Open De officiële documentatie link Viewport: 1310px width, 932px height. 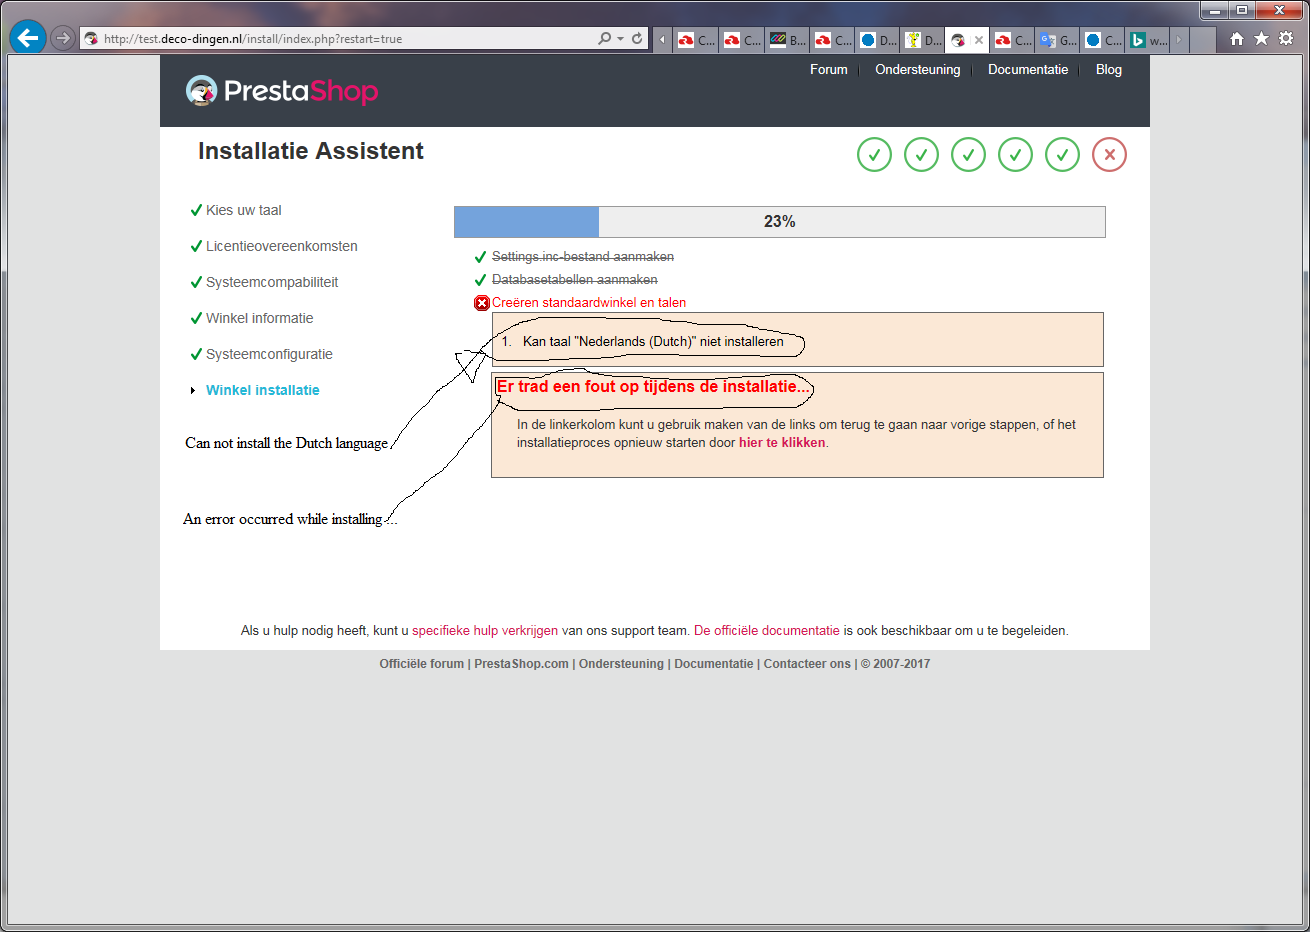(767, 631)
